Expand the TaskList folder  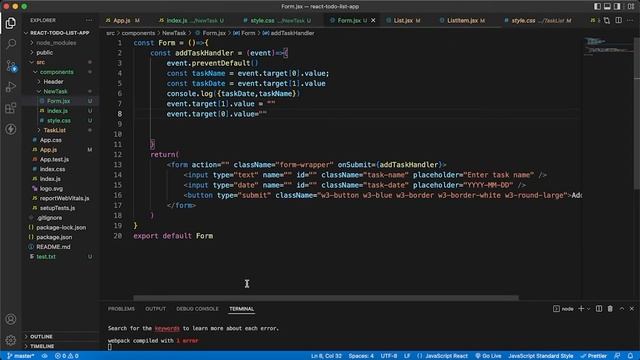(x=54, y=130)
